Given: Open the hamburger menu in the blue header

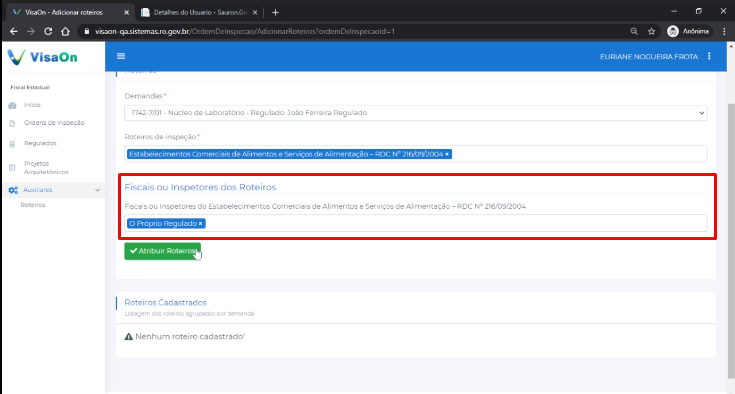Looking at the screenshot, I should [x=121, y=56].
